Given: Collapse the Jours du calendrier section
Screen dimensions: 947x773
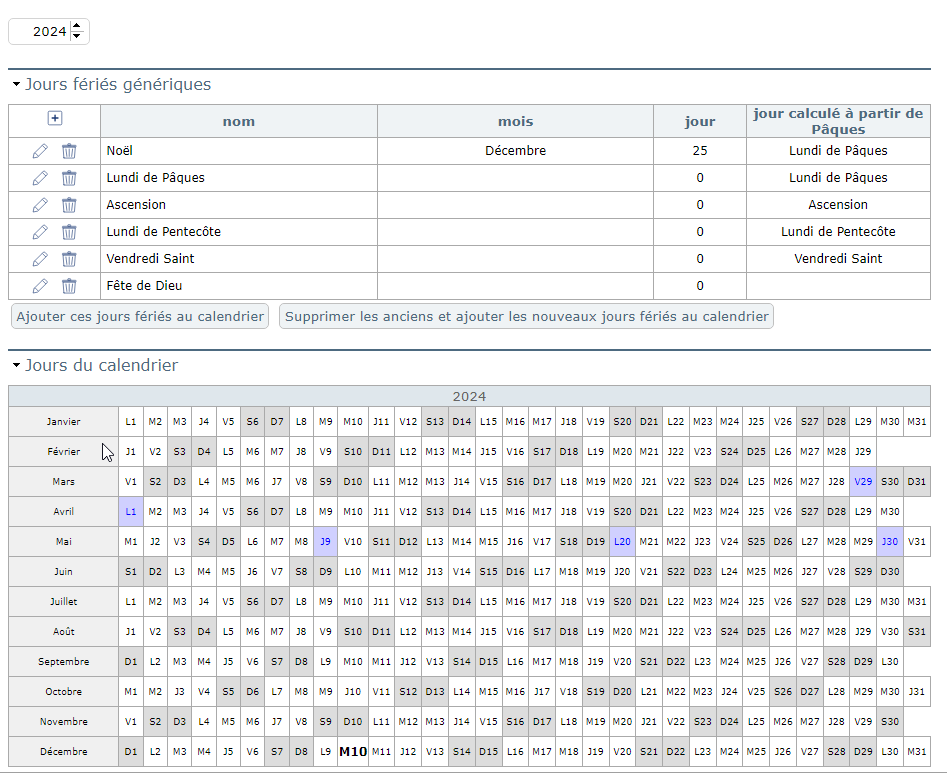Looking at the screenshot, I should pos(16,366).
